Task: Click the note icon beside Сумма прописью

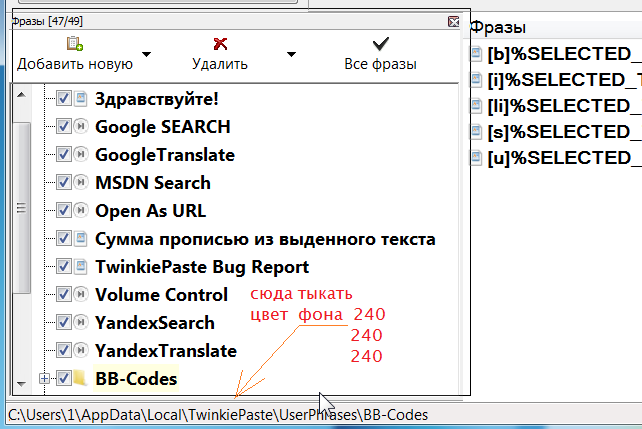Action: pyautogui.click(x=81, y=238)
